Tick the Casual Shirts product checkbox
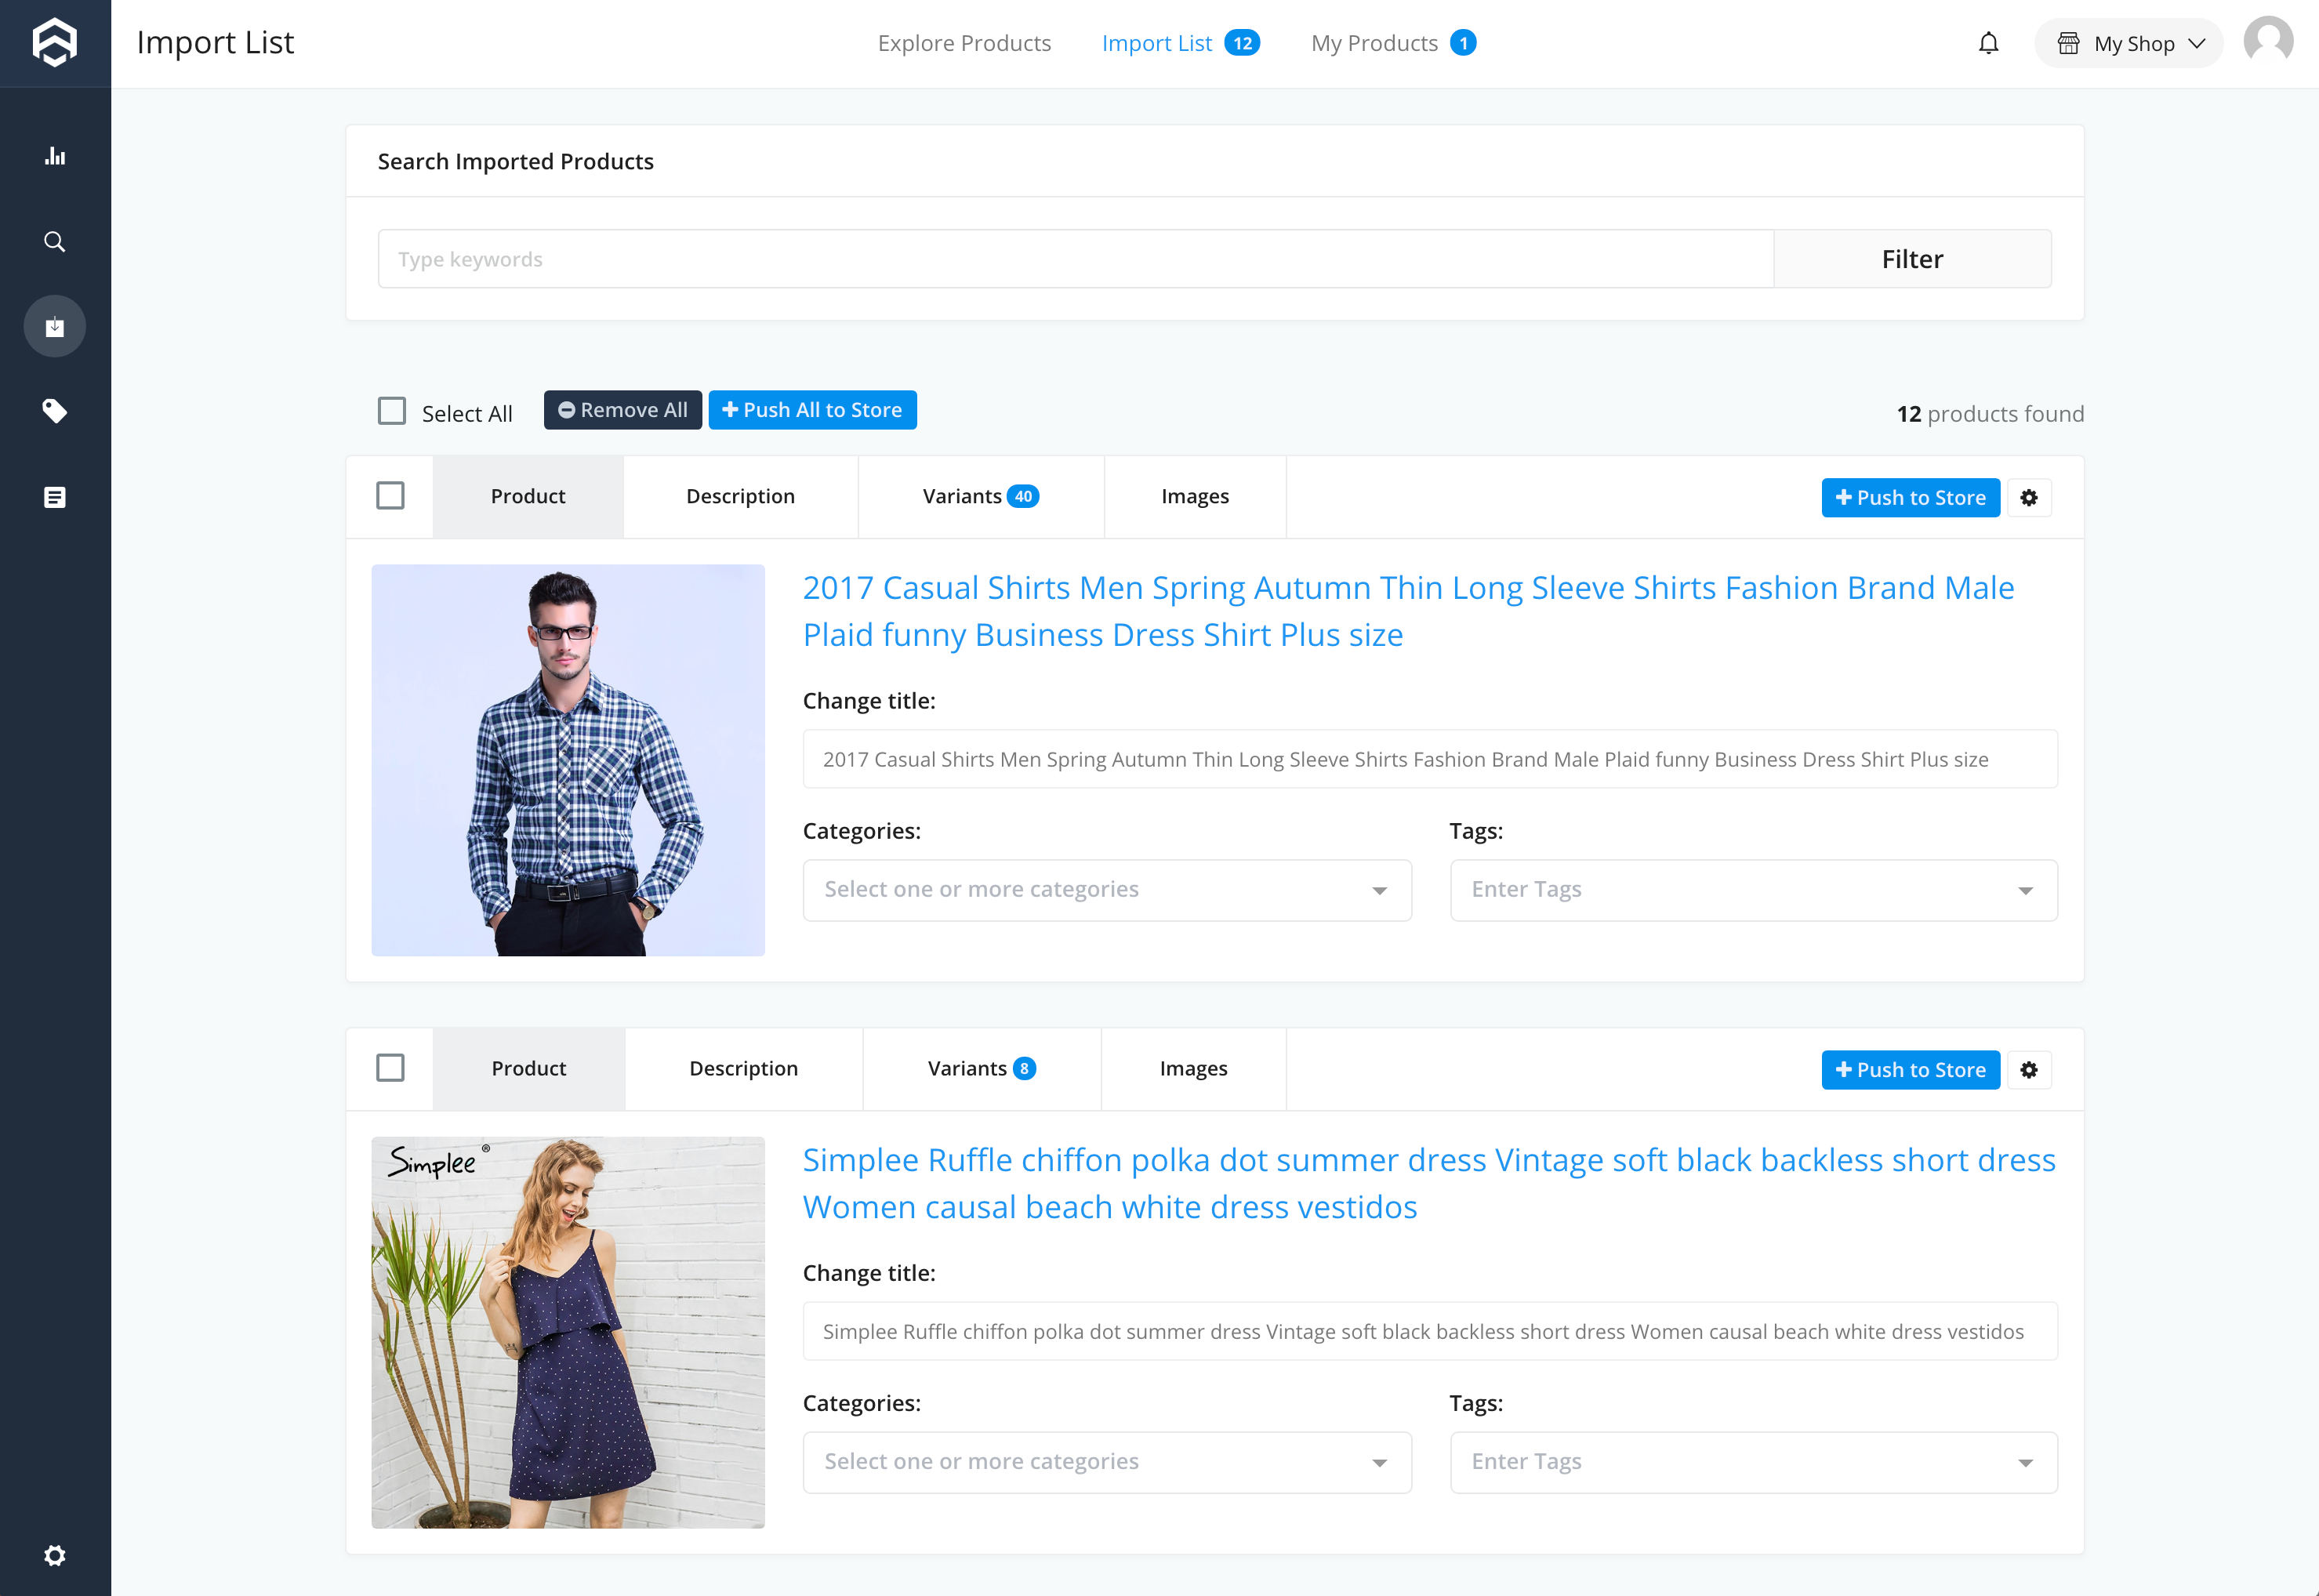Viewport: 2319px width, 1596px height. [x=390, y=496]
